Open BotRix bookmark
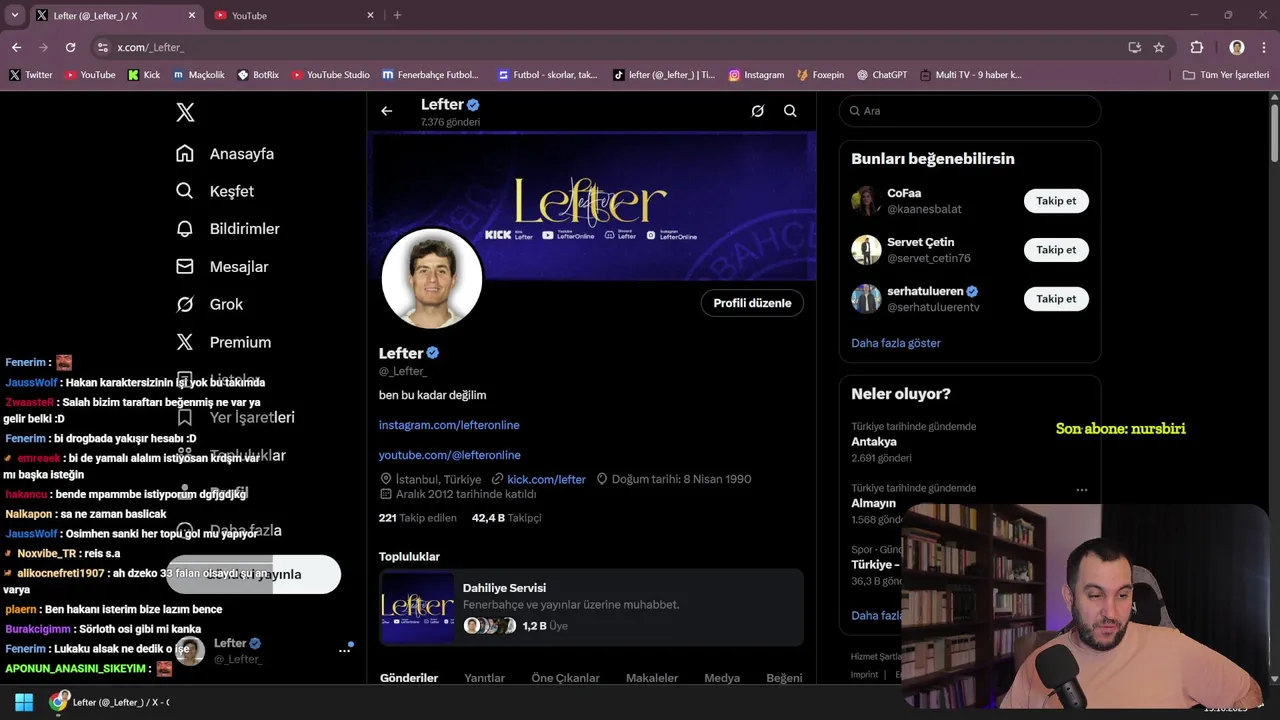Image resolution: width=1280 pixels, height=720 pixels. (258, 75)
